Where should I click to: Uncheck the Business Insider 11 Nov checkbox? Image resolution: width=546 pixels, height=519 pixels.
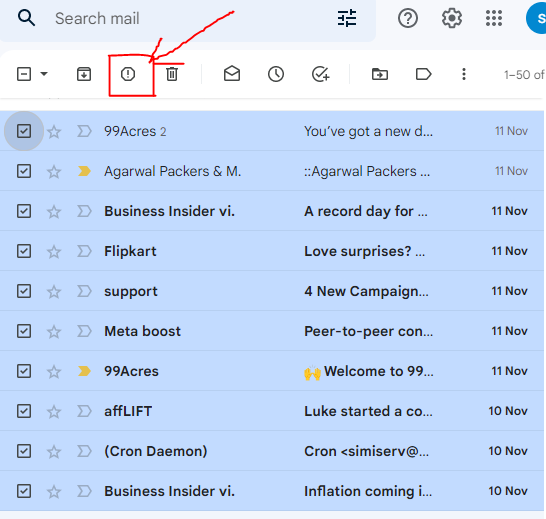24,211
